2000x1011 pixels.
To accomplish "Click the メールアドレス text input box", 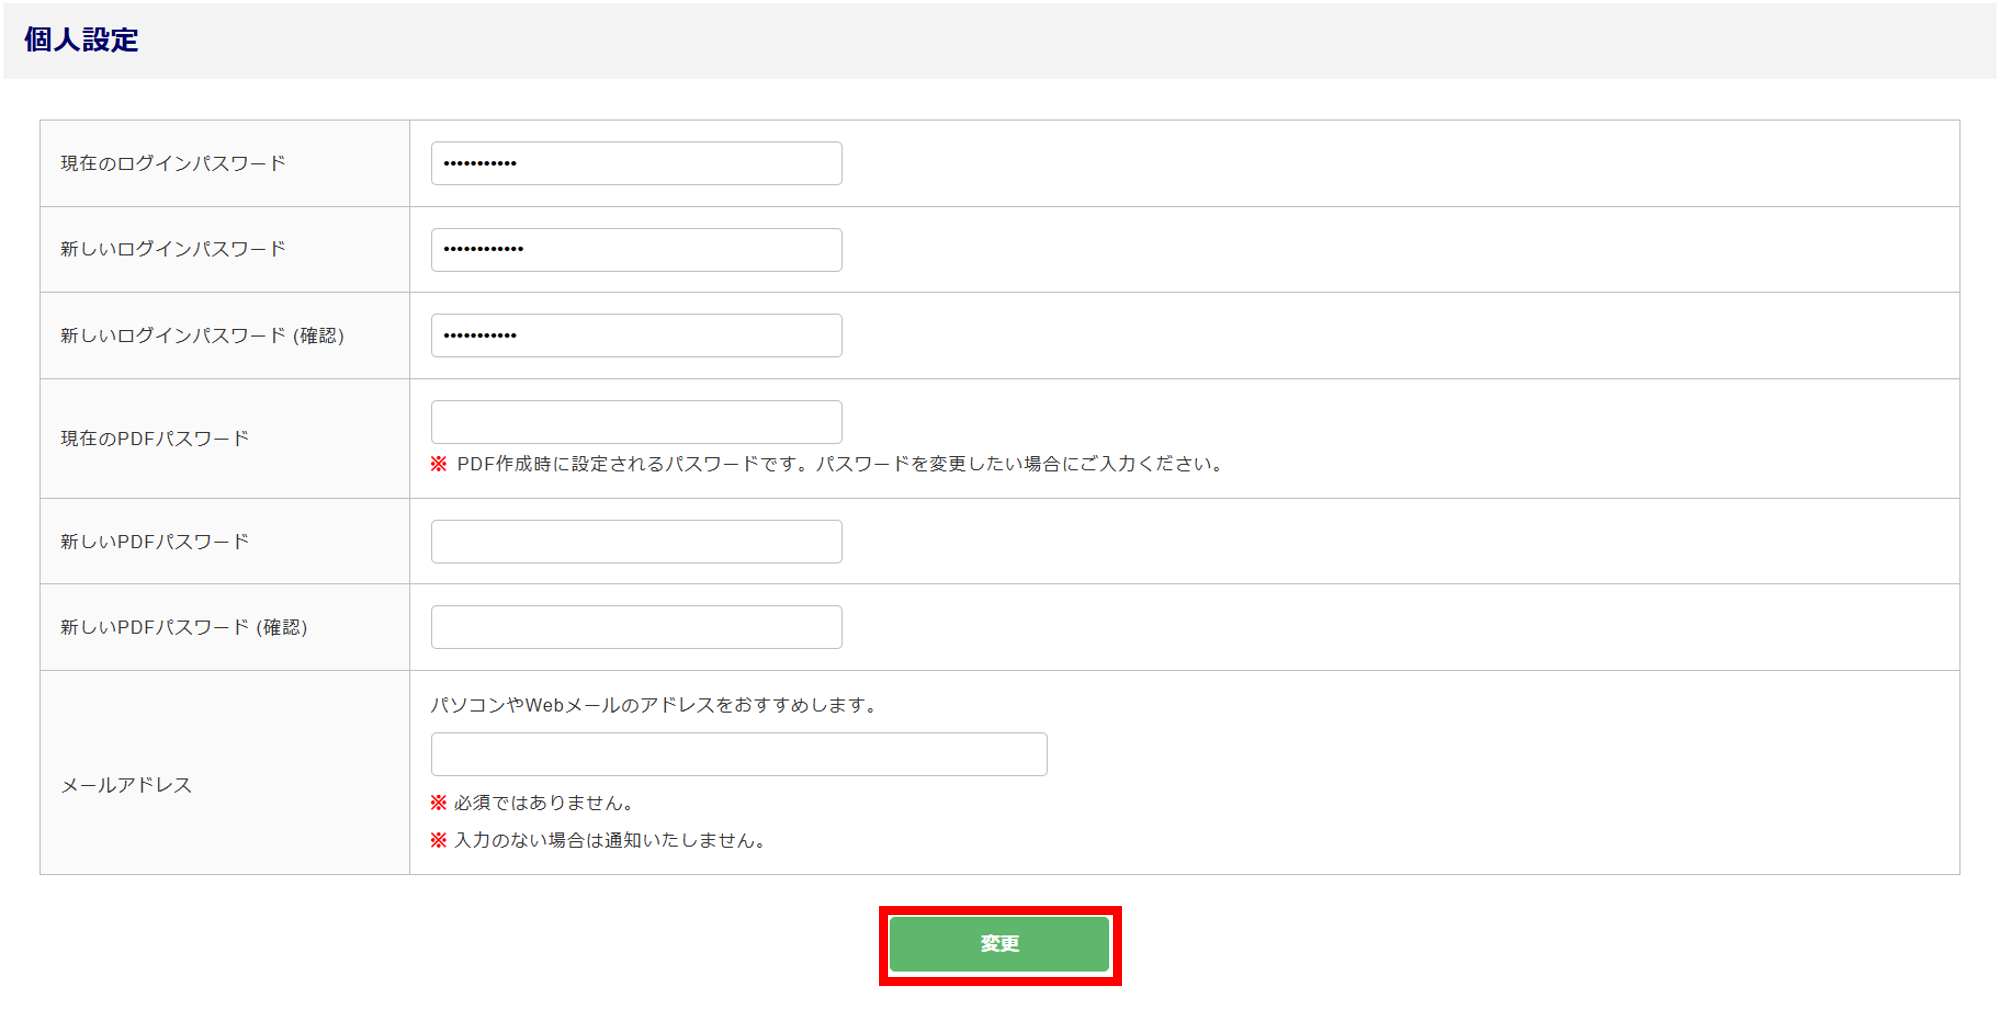I will [x=738, y=754].
